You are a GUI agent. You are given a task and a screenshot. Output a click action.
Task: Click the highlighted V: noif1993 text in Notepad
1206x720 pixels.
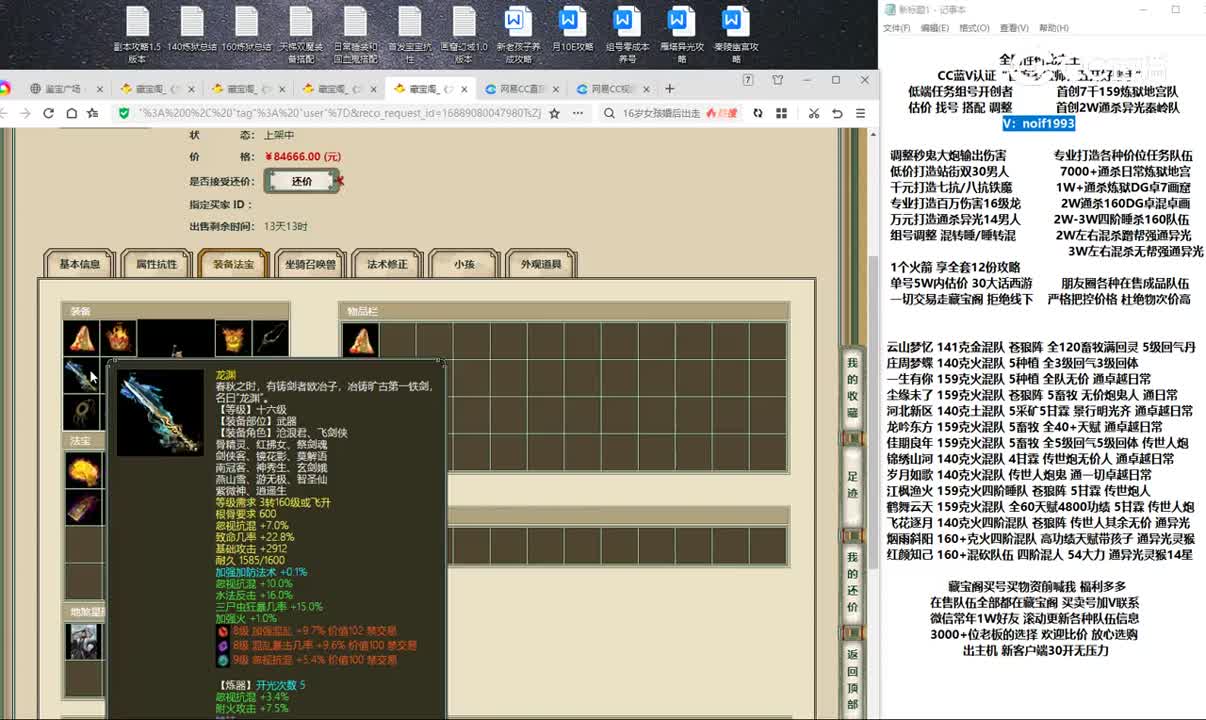(1039, 123)
